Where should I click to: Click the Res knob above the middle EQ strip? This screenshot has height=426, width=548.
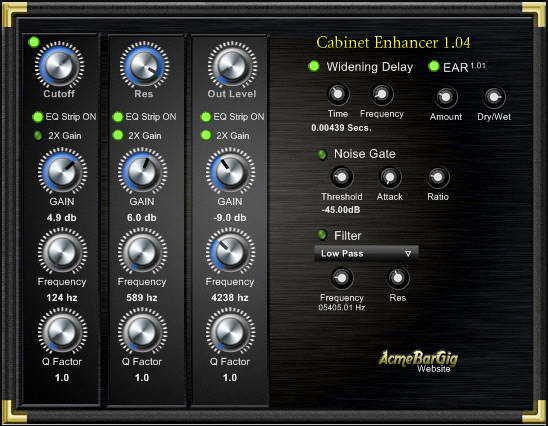[x=144, y=65]
